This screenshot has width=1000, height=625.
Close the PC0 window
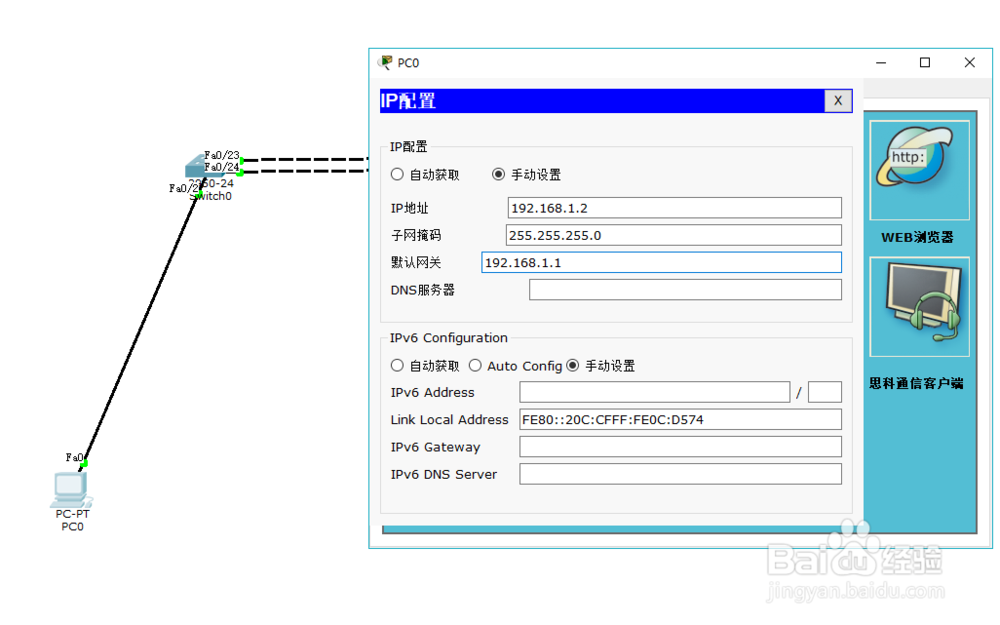(x=969, y=62)
